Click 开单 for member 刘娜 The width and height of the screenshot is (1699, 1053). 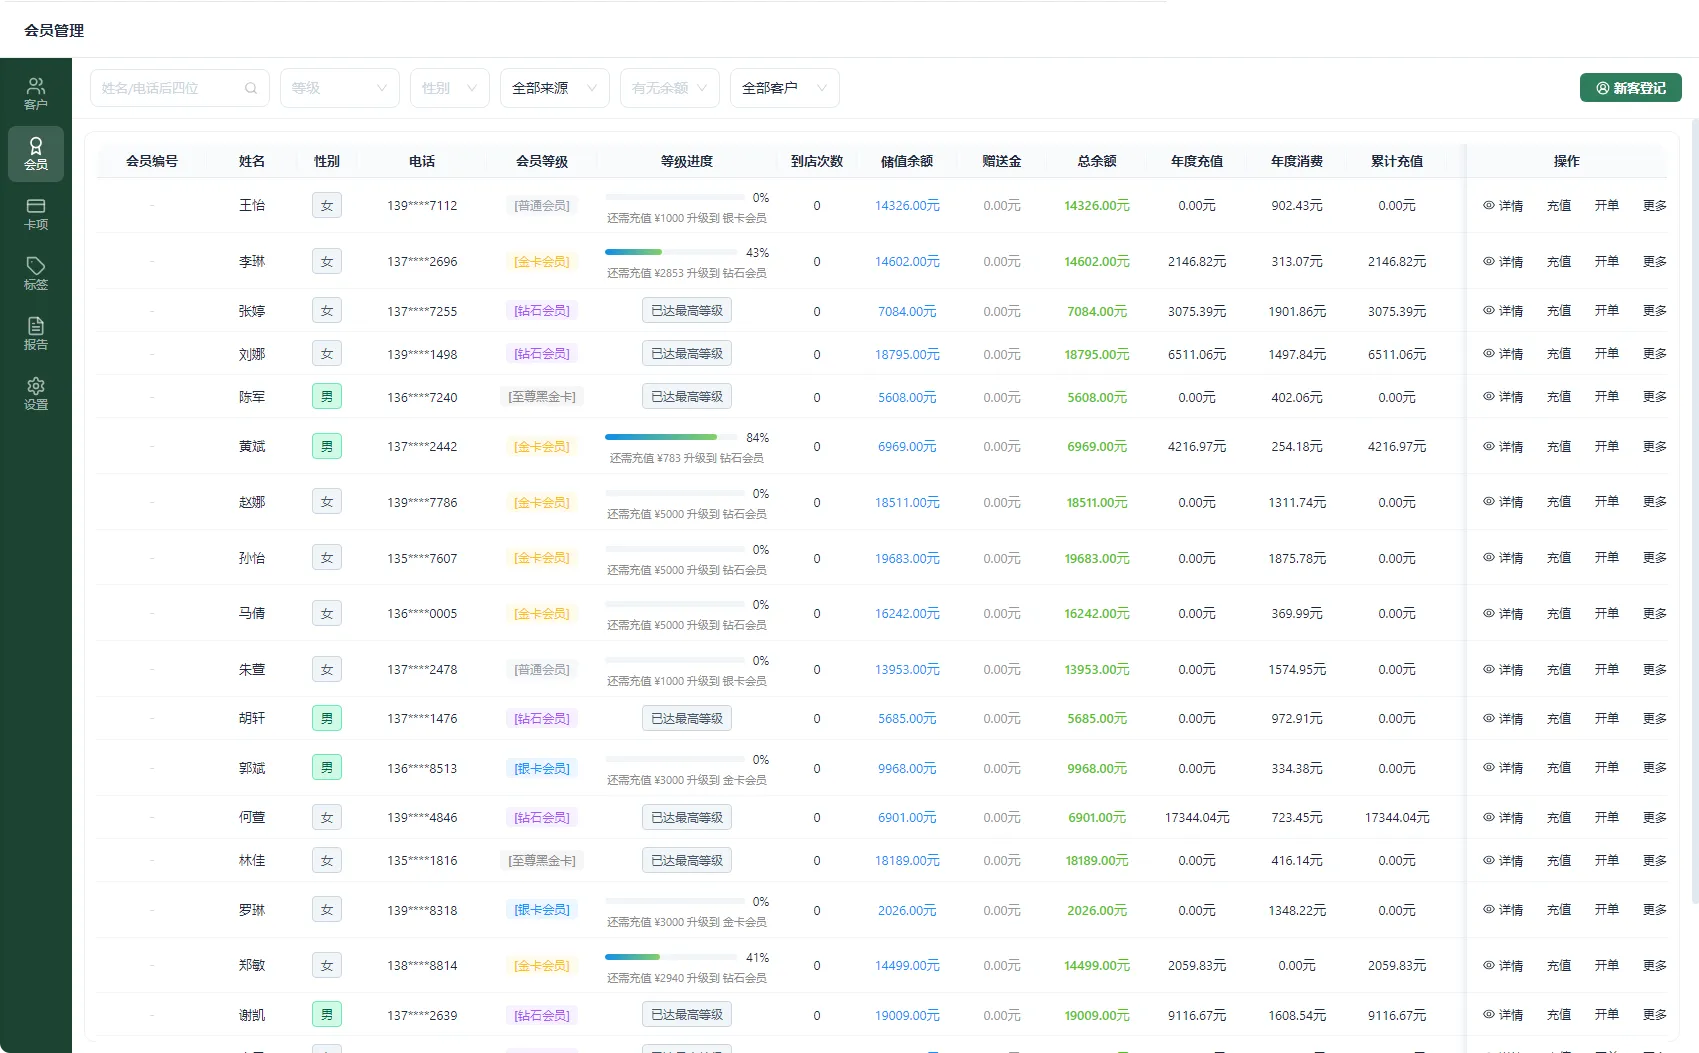[1607, 354]
